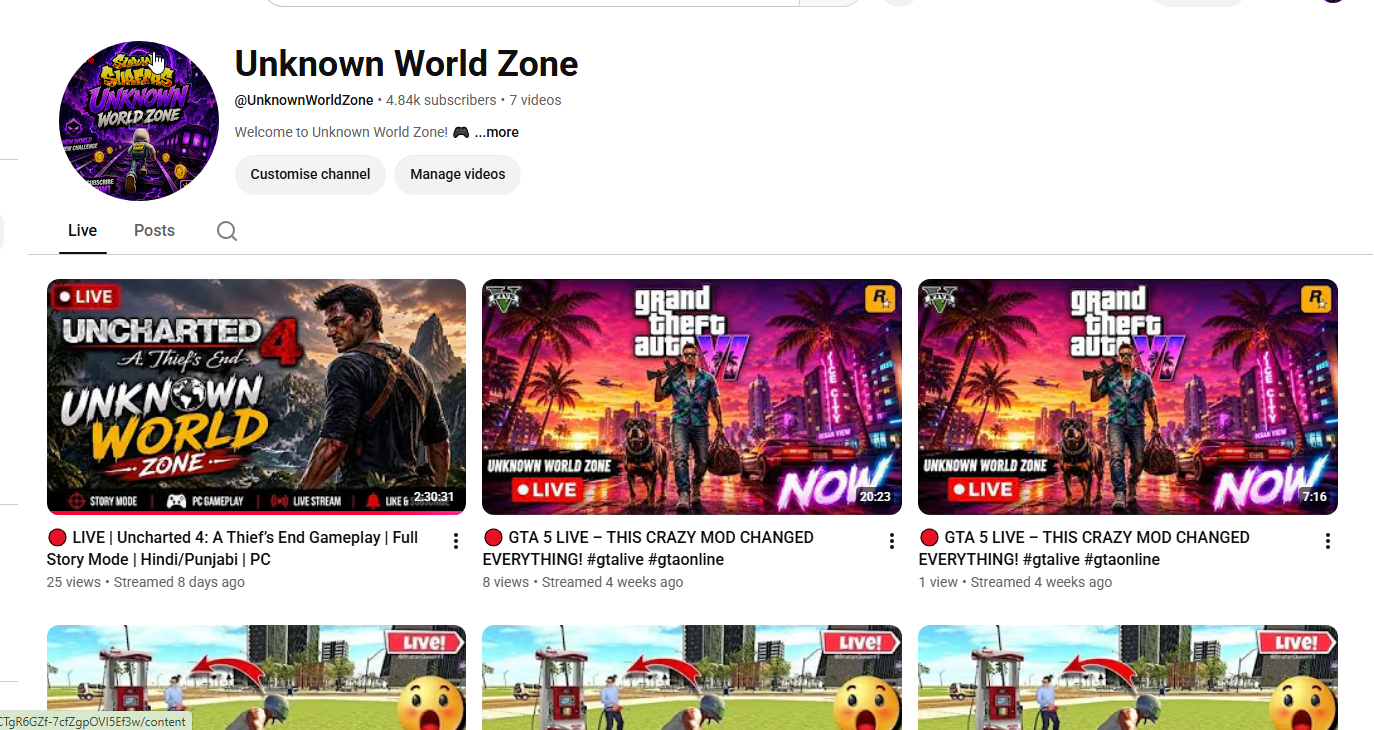Click '25 views • Streamed 8 days ago' text

click(146, 582)
